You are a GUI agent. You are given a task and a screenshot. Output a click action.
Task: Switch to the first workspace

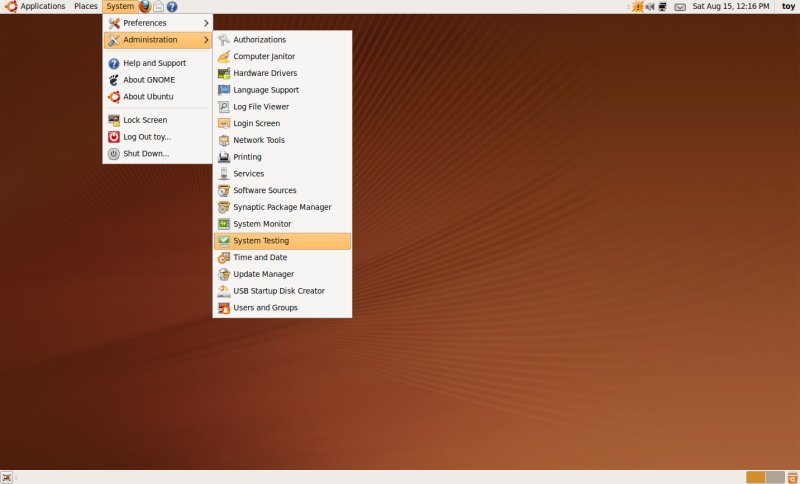(756, 477)
